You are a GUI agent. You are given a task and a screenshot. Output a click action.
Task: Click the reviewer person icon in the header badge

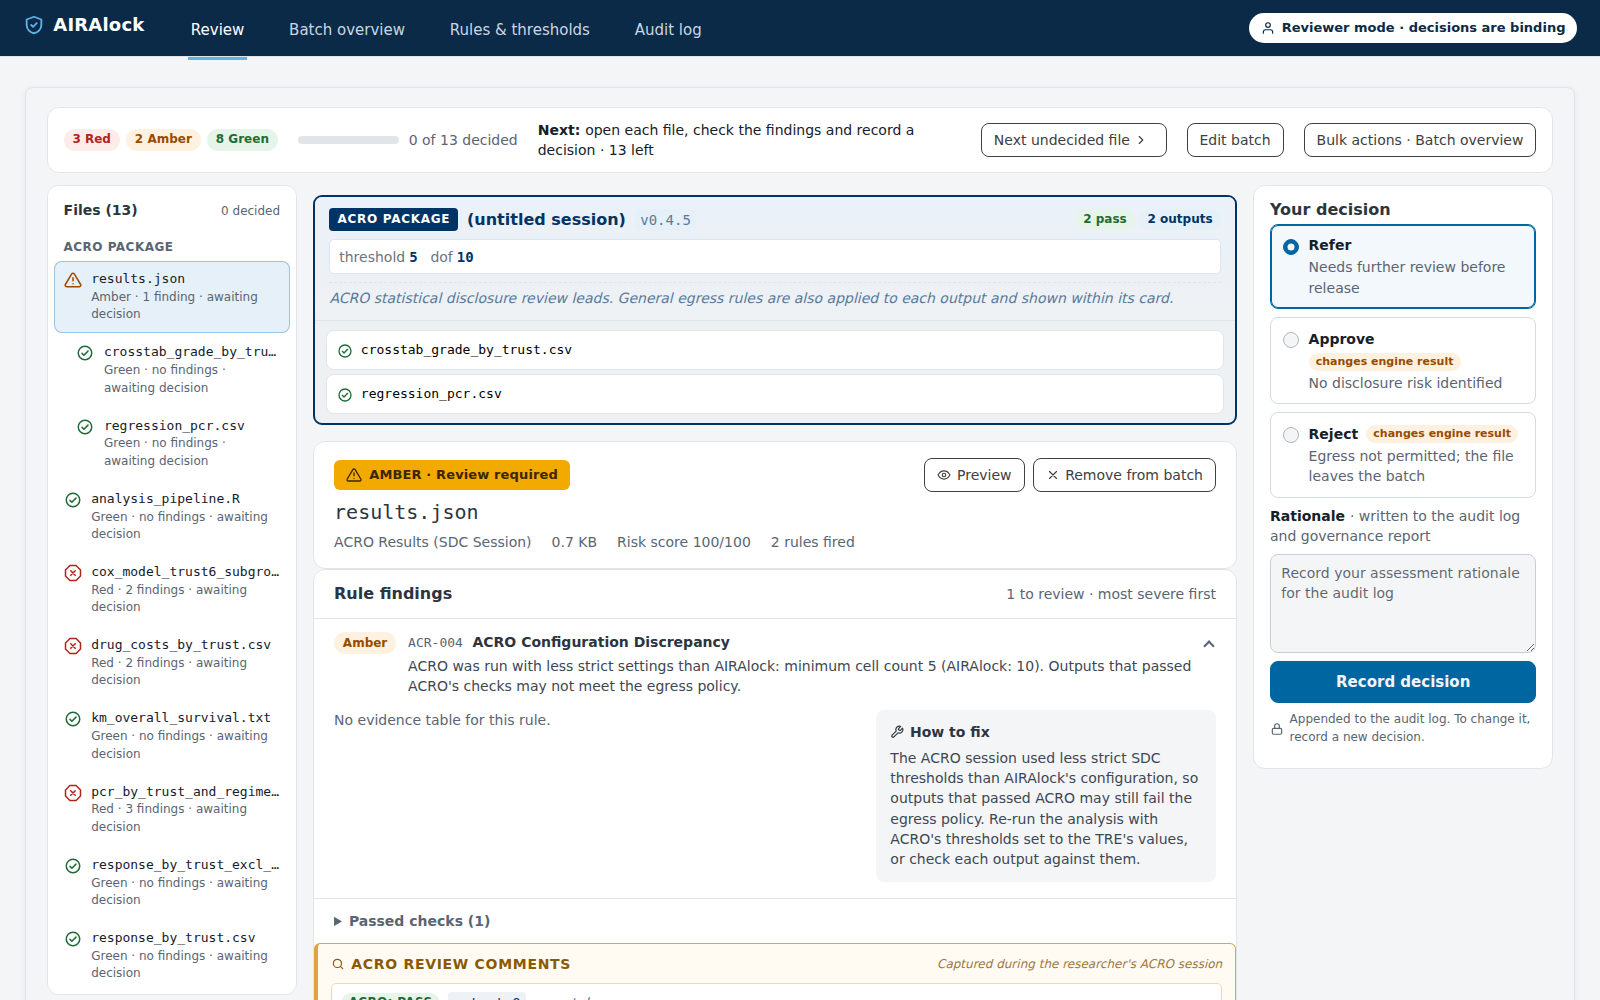coord(1268,28)
